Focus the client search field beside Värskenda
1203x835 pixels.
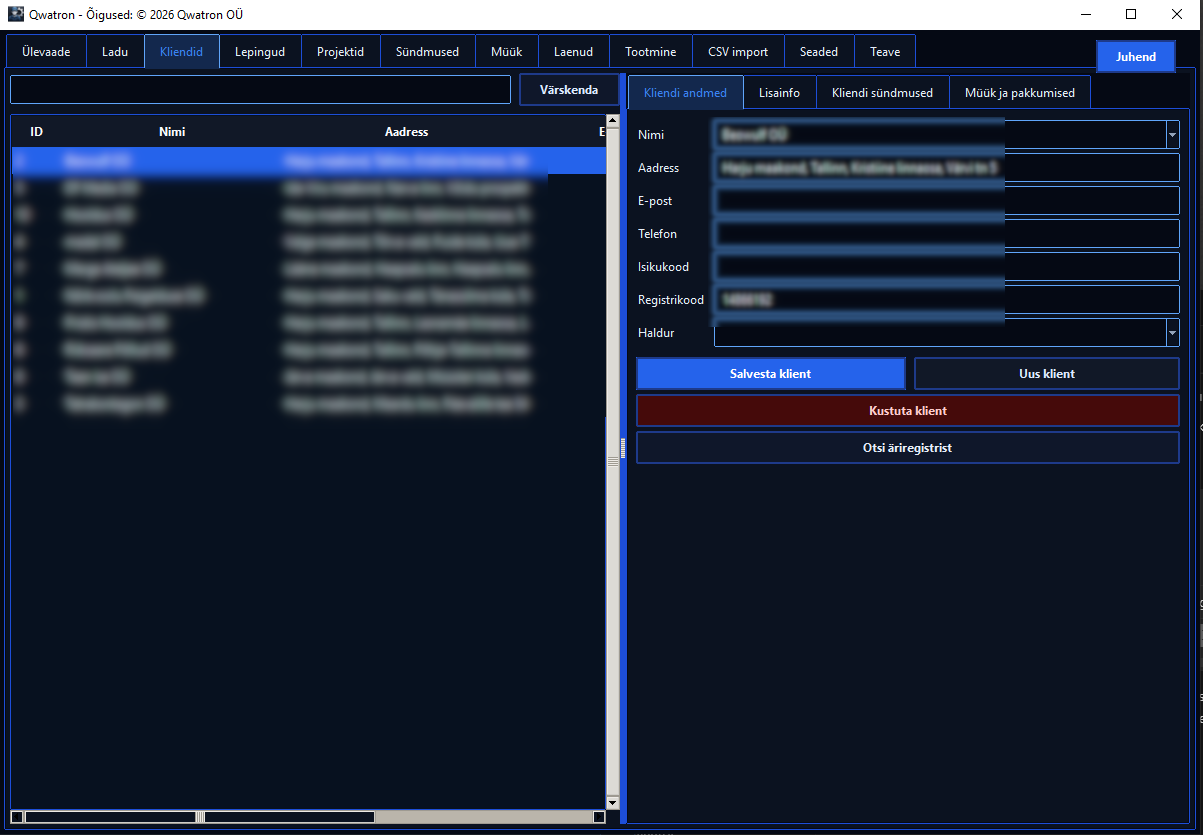(x=260, y=90)
